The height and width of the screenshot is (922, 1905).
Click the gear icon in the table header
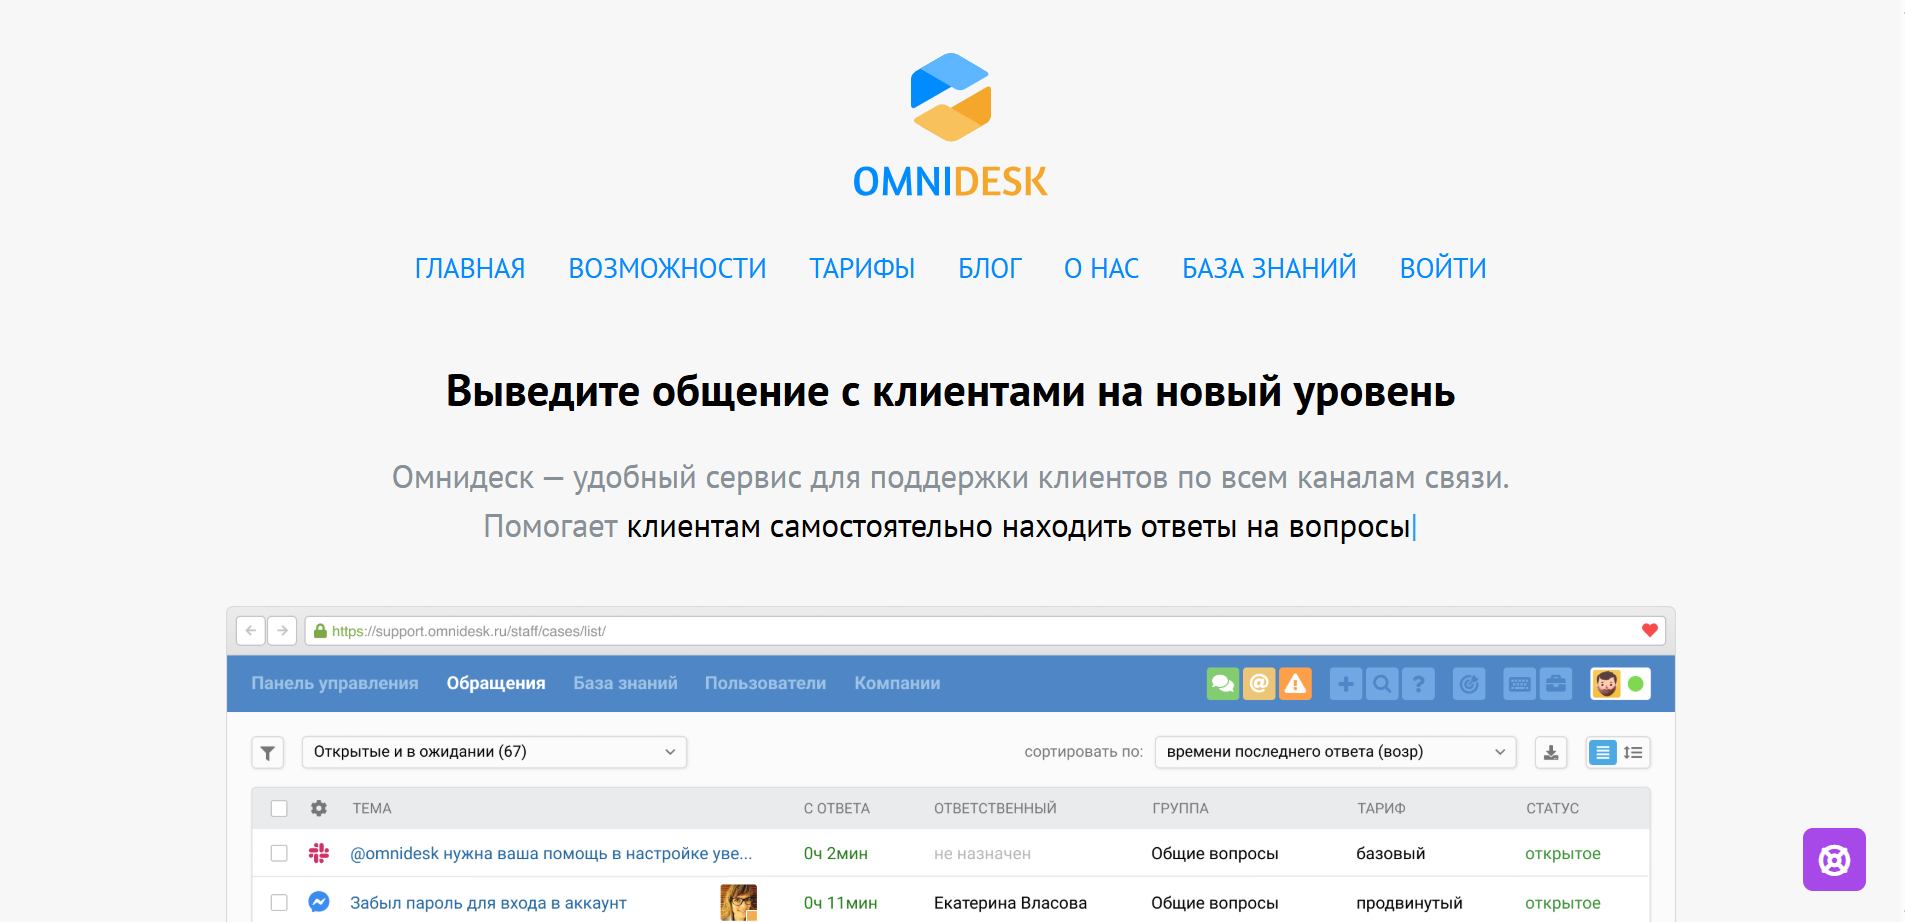tap(319, 808)
